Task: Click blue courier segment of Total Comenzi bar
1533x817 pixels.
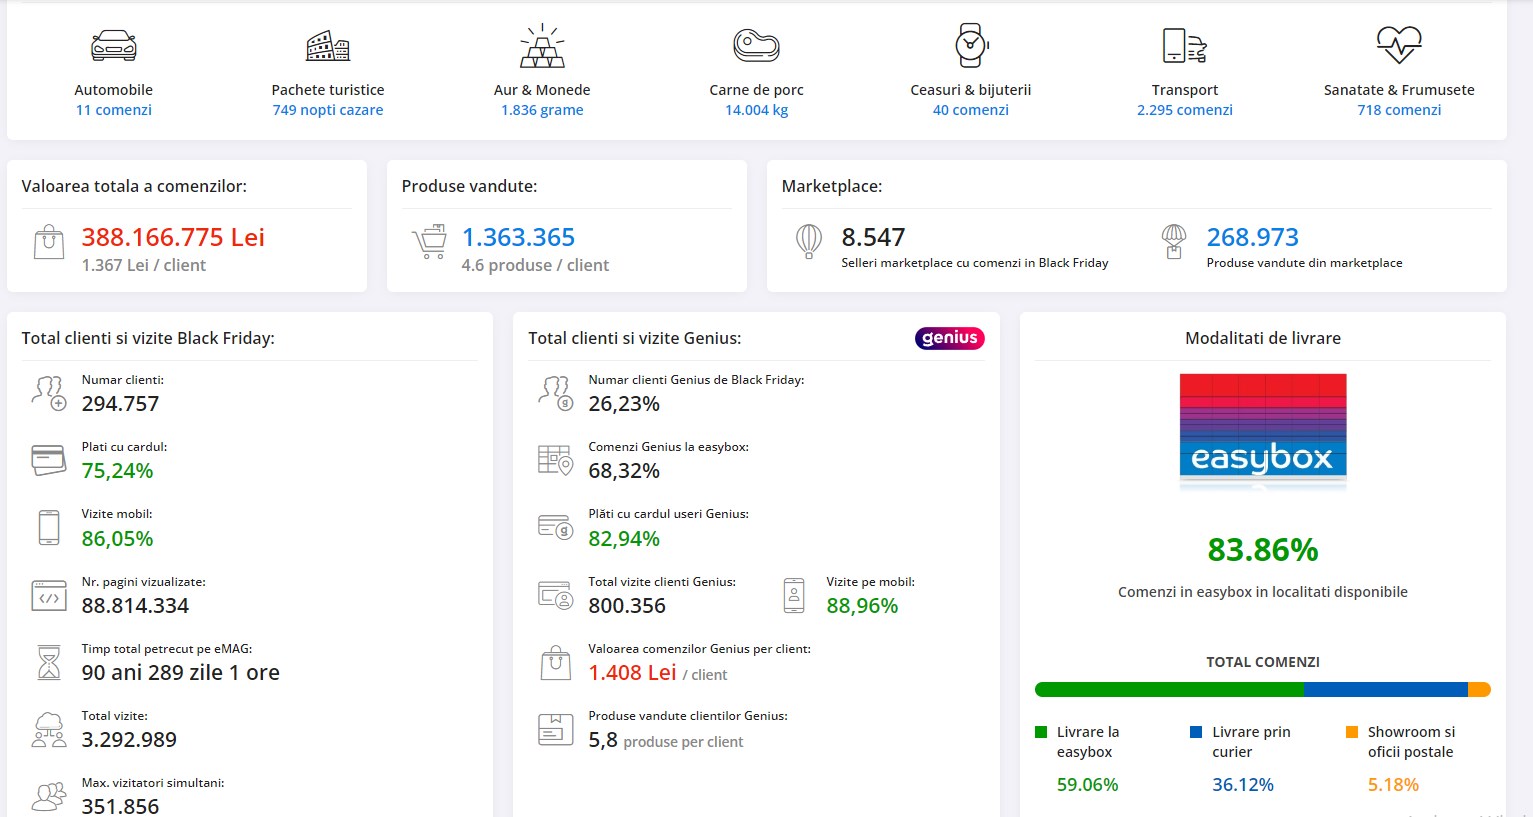Action: 1385,689
